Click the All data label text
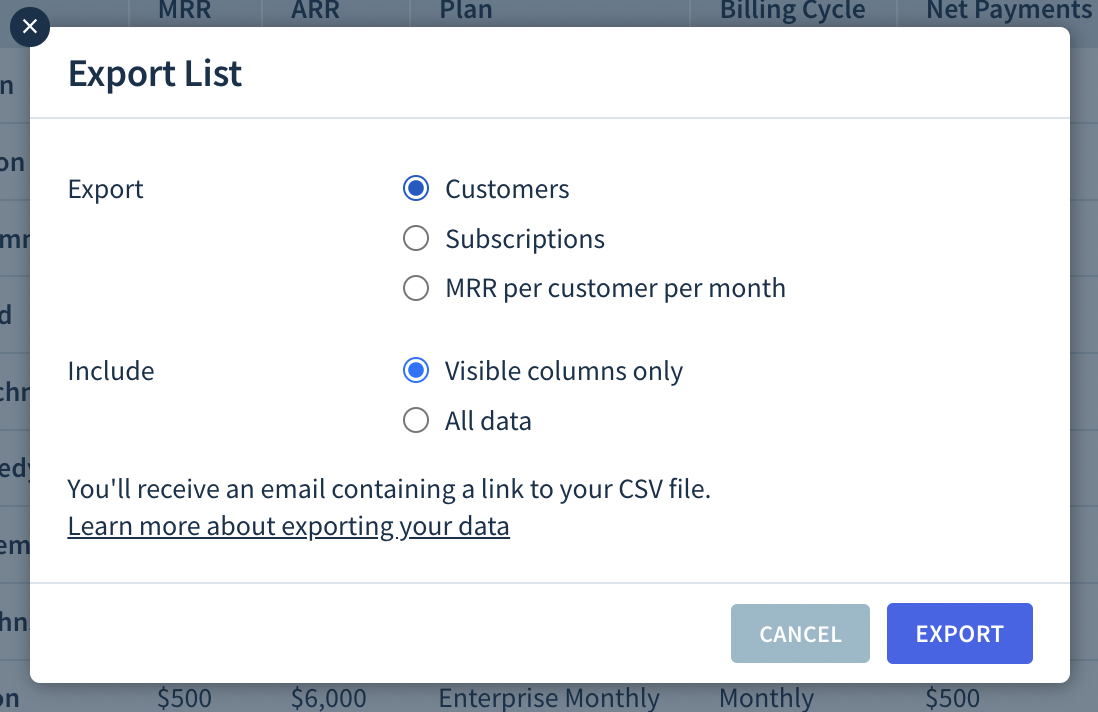The width and height of the screenshot is (1098, 712). (488, 421)
